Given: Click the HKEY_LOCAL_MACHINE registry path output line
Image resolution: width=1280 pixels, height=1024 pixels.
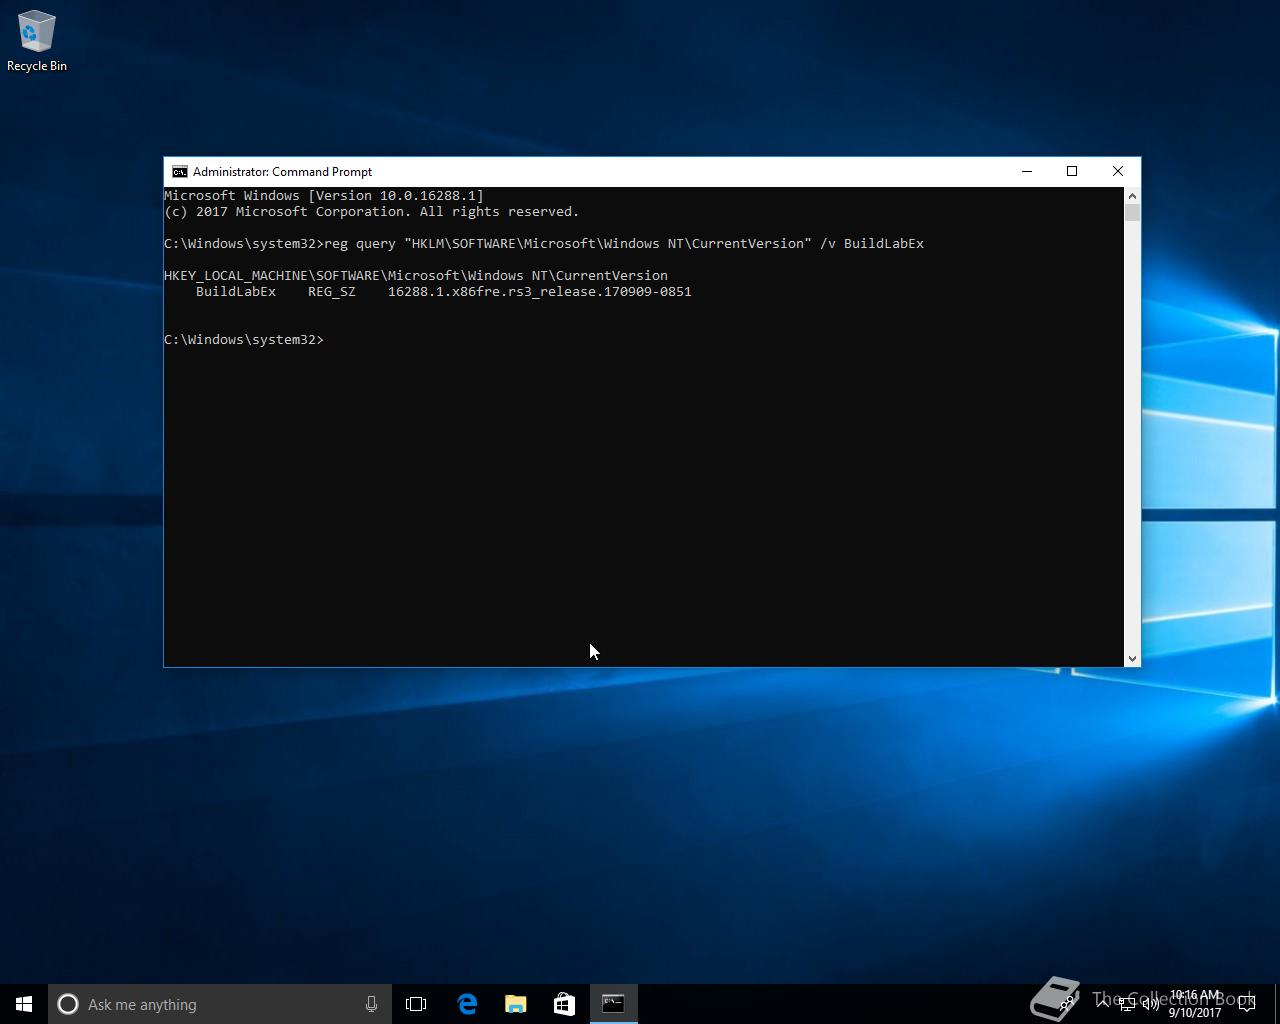Looking at the screenshot, I should coord(416,276).
